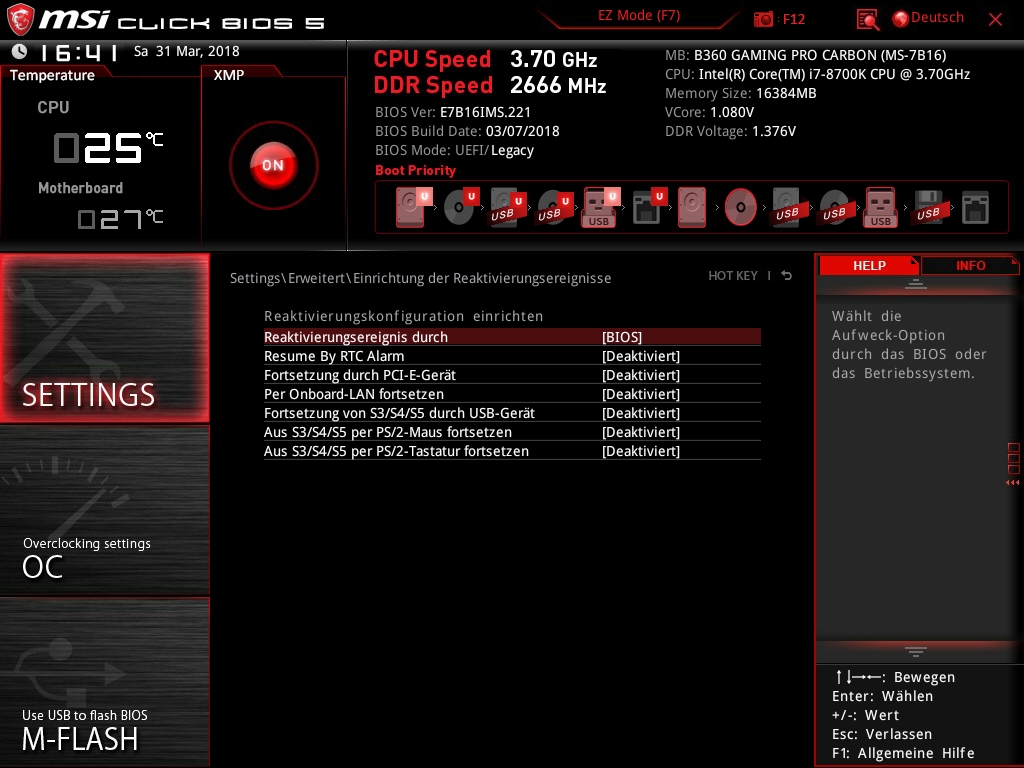The height and width of the screenshot is (768, 1024).
Task: Click the MB: B360 GAMING PRO CARBON text
Action: pos(805,56)
